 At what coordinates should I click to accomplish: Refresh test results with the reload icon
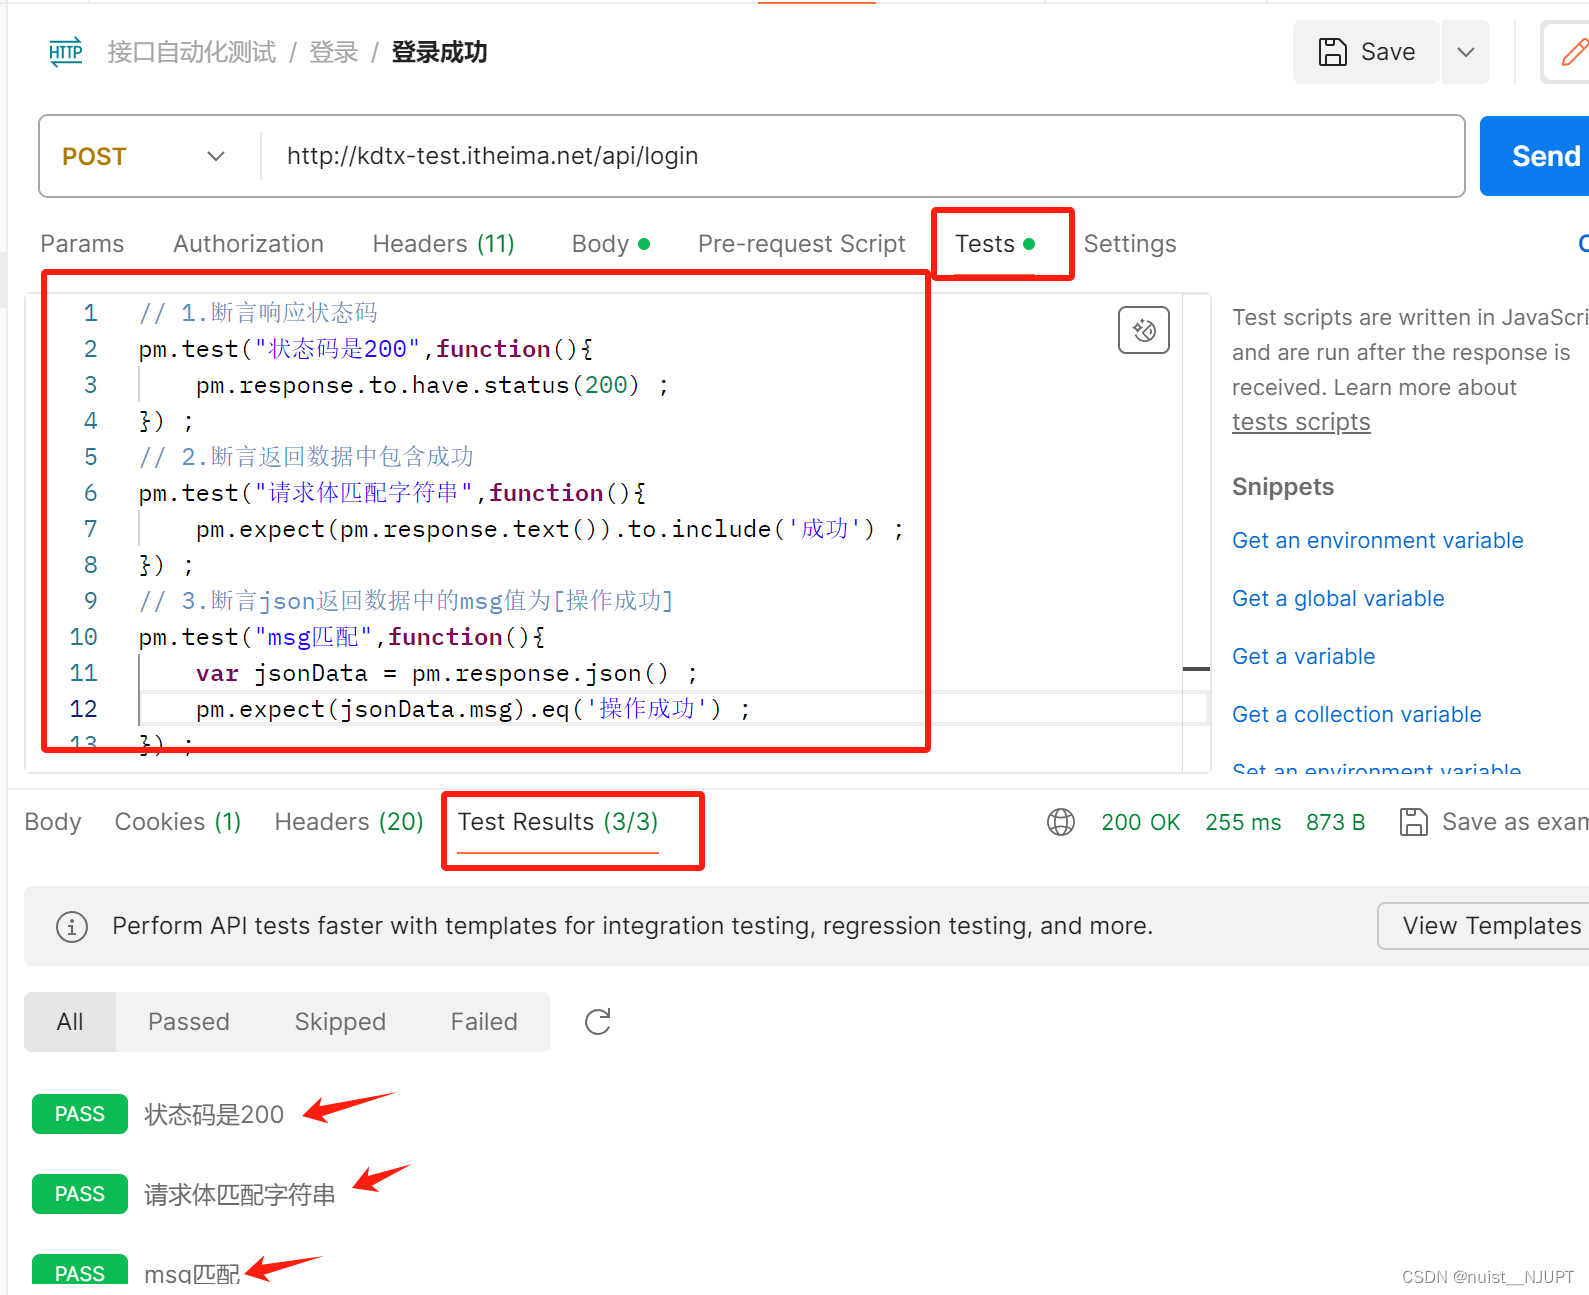(x=598, y=1022)
